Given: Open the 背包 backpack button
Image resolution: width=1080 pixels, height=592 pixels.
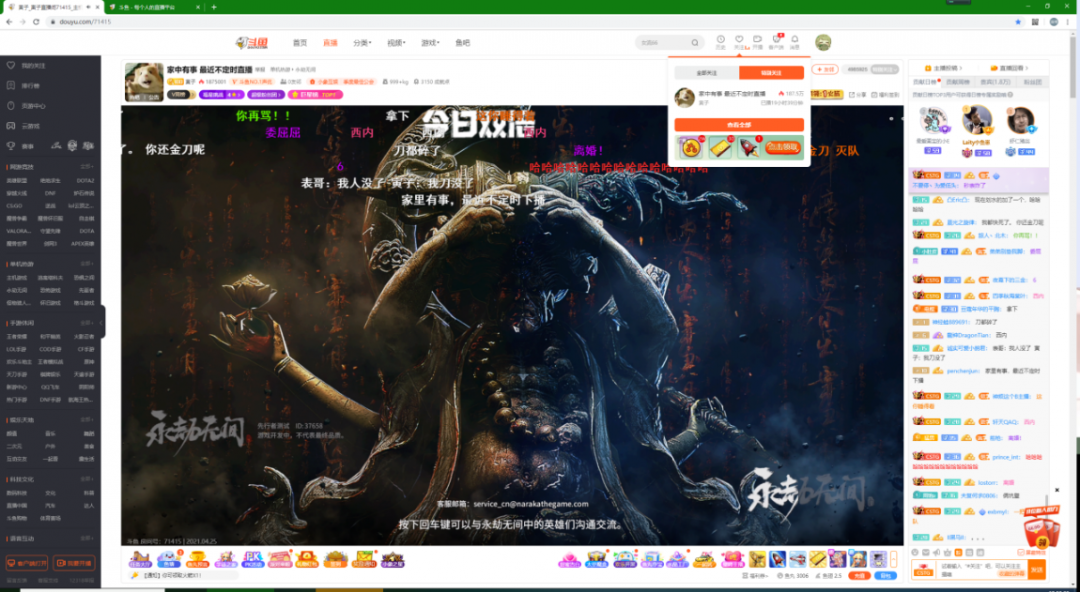Looking at the screenshot, I should click(x=885, y=575).
